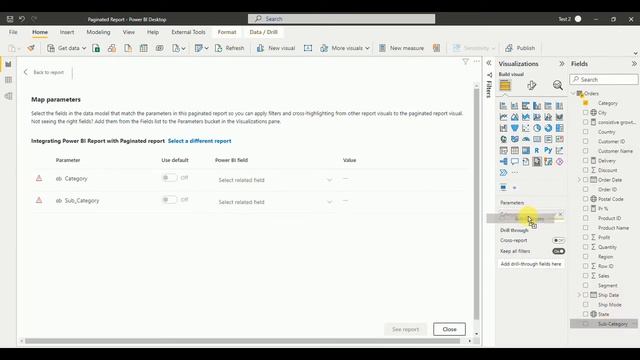Click the Close button
The width and height of the screenshot is (640, 360).
click(449, 329)
